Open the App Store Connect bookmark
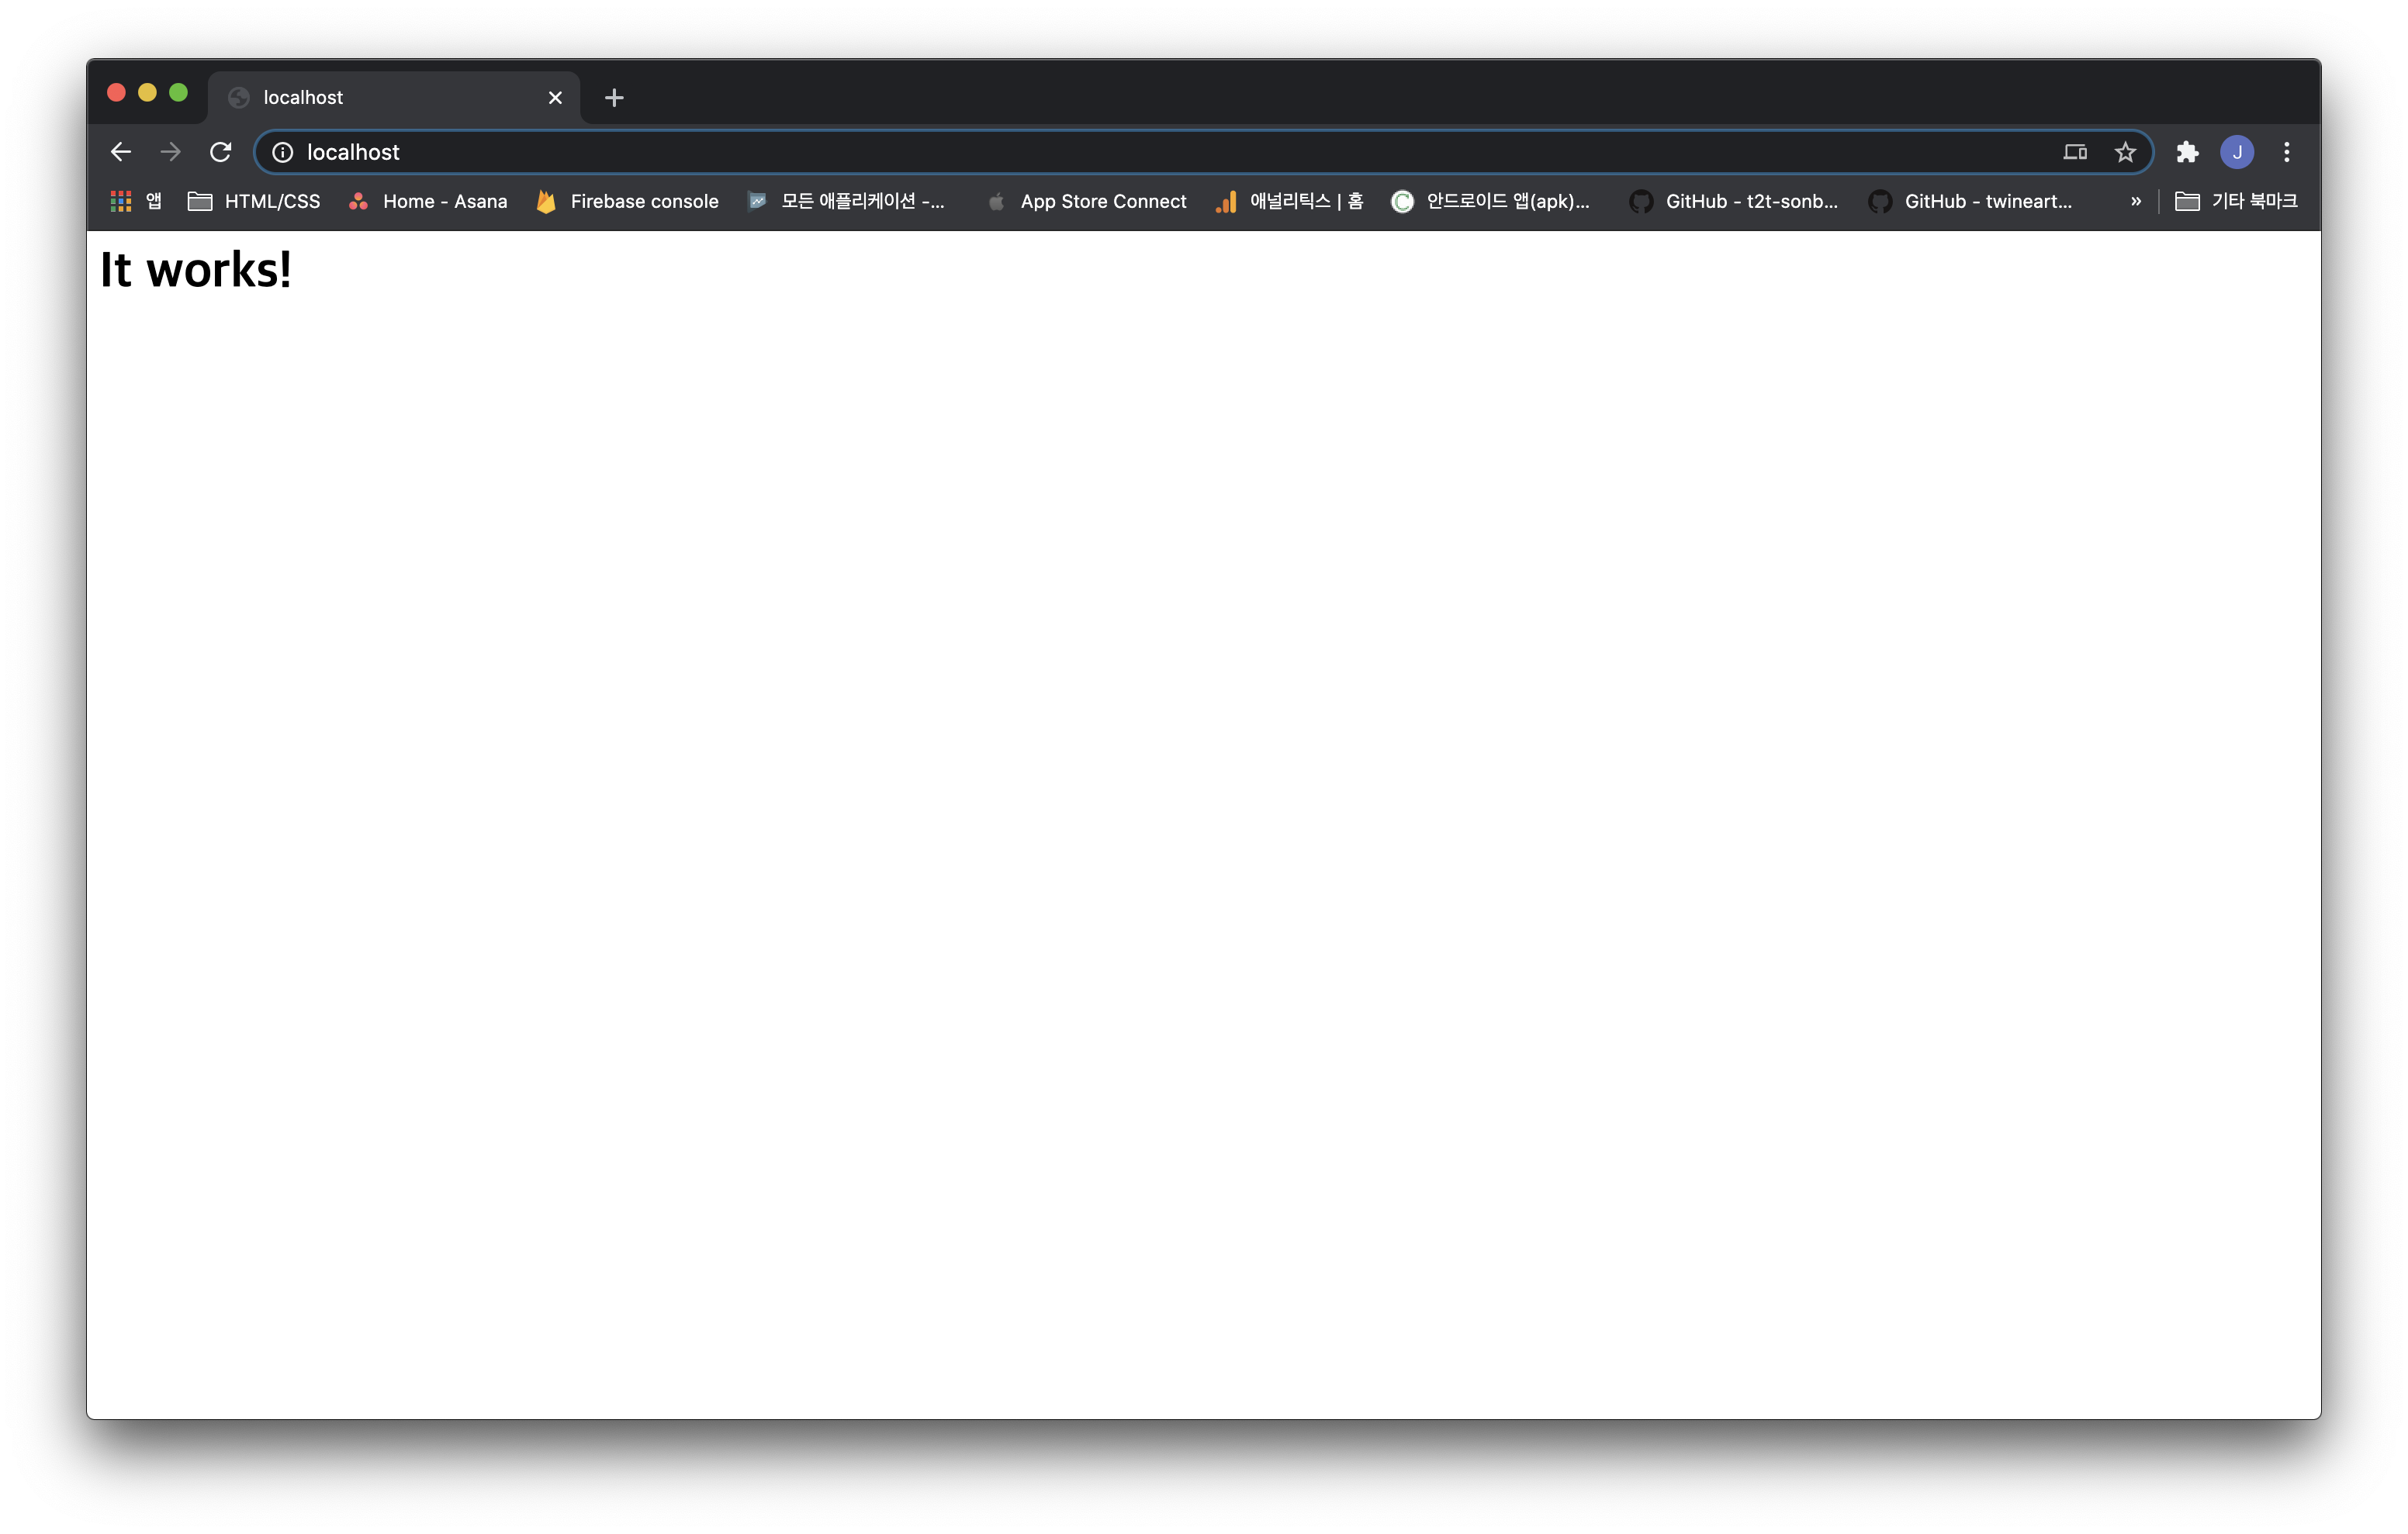This screenshot has width=2408, height=1534. 1086,201
